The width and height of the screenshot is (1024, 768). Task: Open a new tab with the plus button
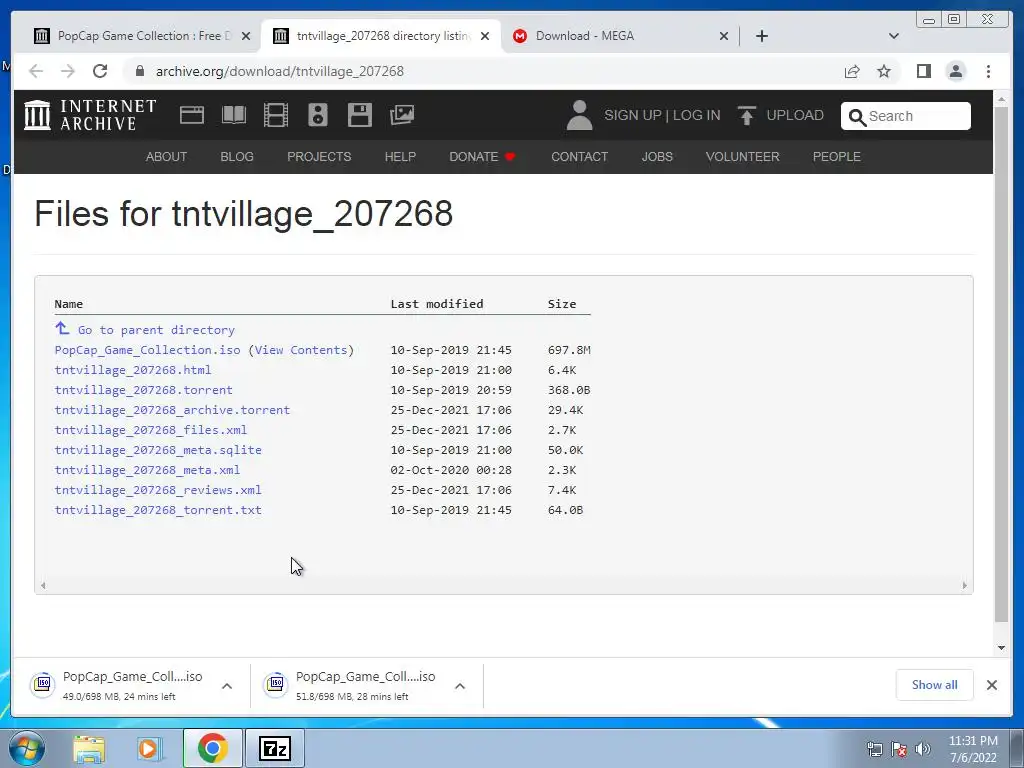761,36
